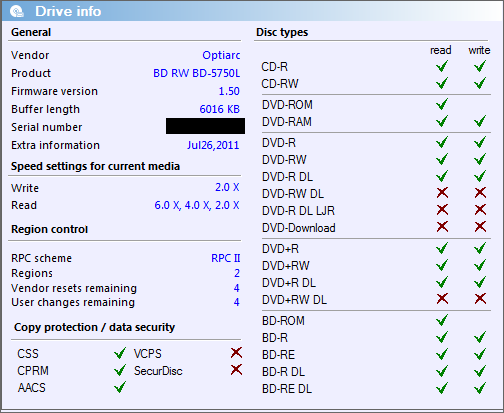The image size is (504, 413).
Task: Click the DVD-ROM read checkmark
Action: pyautogui.click(x=442, y=104)
